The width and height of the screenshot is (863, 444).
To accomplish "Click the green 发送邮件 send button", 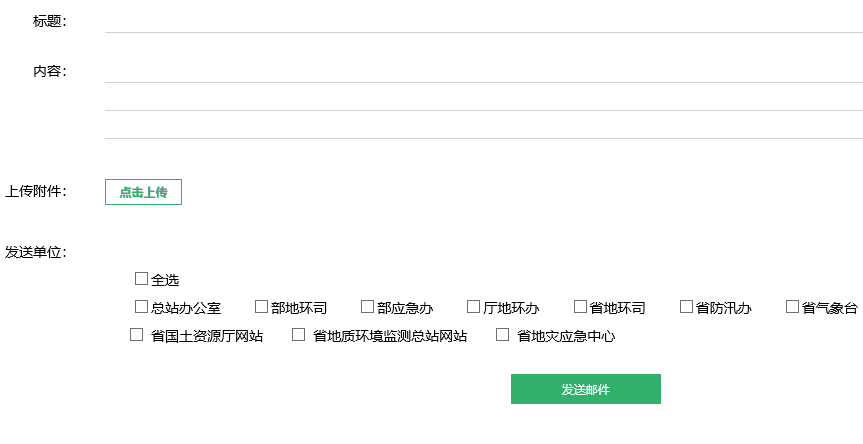I will 585,389.
